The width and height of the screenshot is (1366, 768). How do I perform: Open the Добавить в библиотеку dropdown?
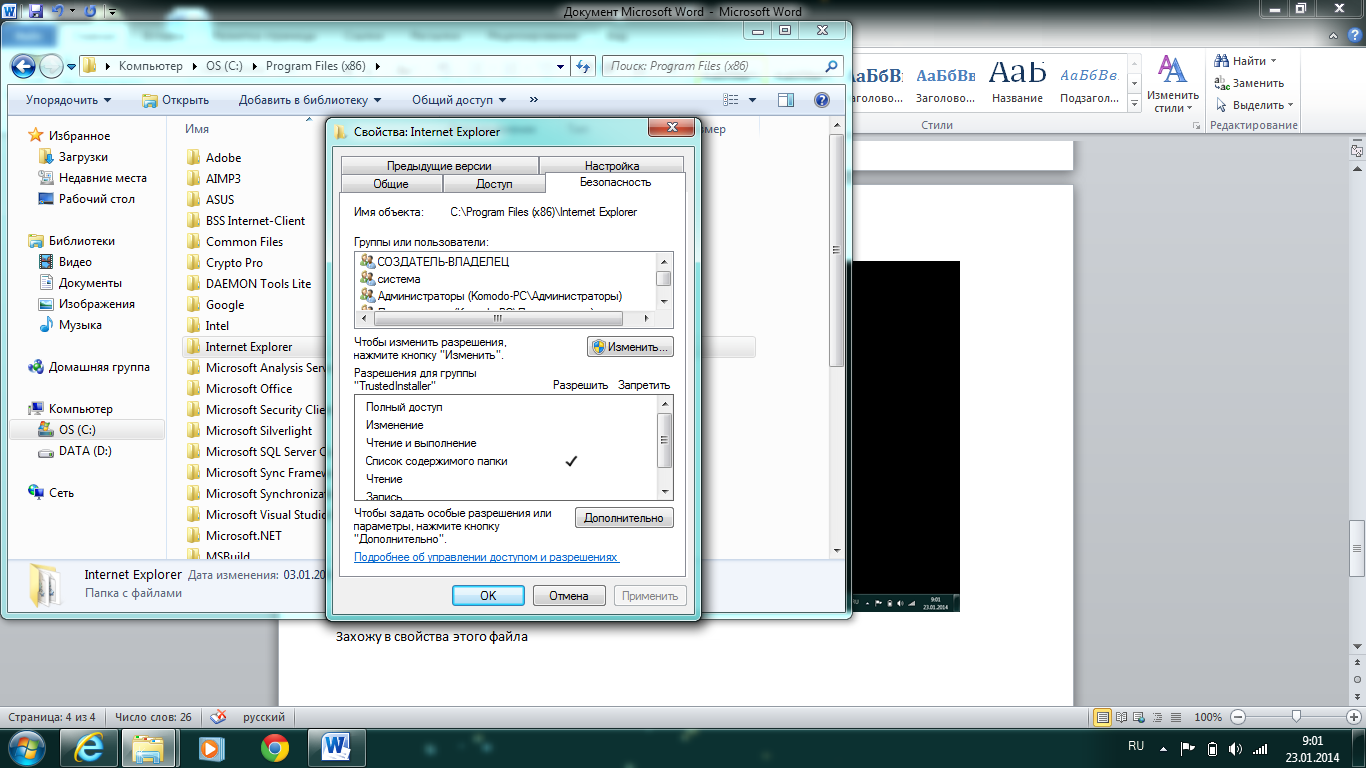[x=310, y=100]
